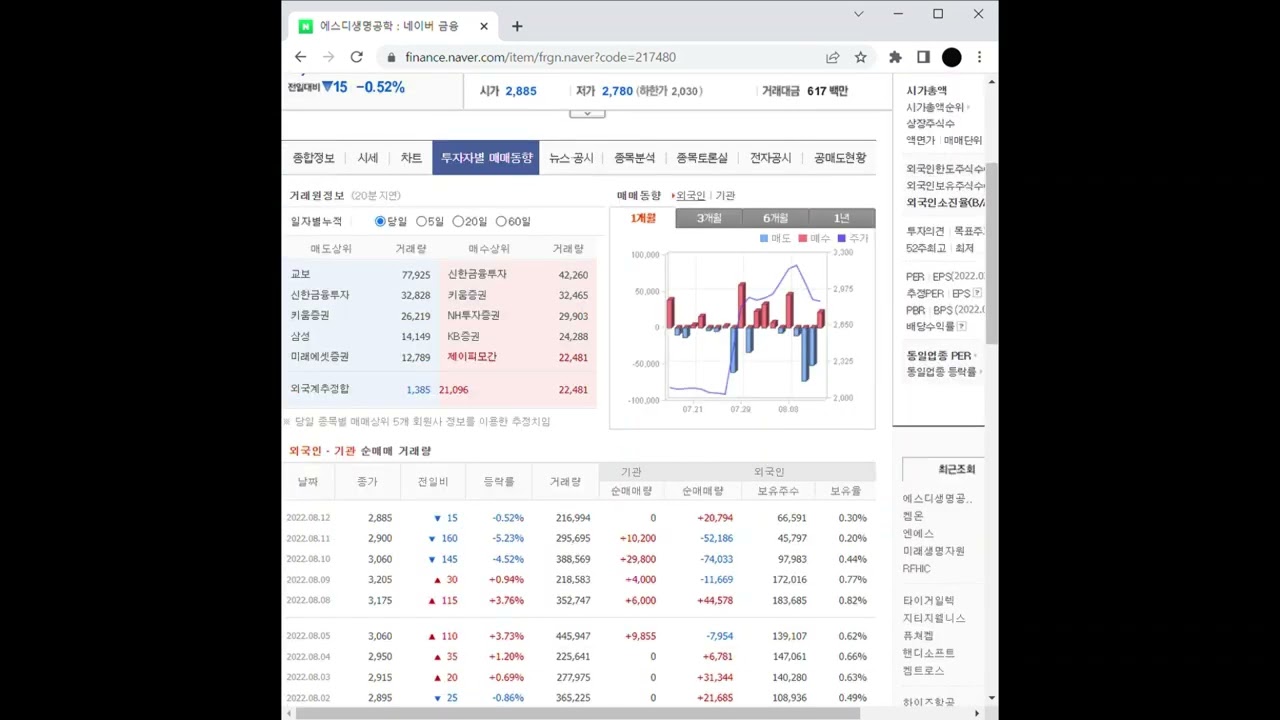Viewport: 1280px width, 720px height.
Task: Open the 종목분석 tab
Action: [x=634, y=158]
